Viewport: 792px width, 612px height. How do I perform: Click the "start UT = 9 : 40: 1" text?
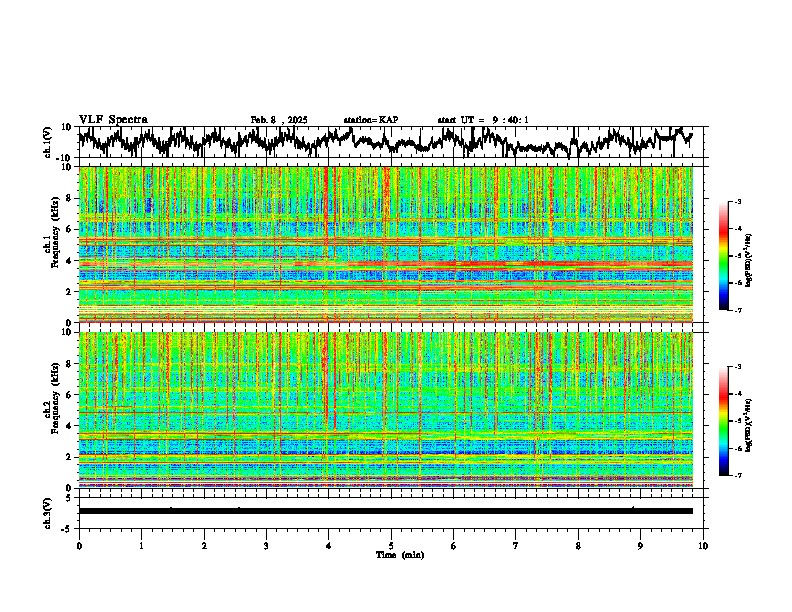(x=483, y=120)
